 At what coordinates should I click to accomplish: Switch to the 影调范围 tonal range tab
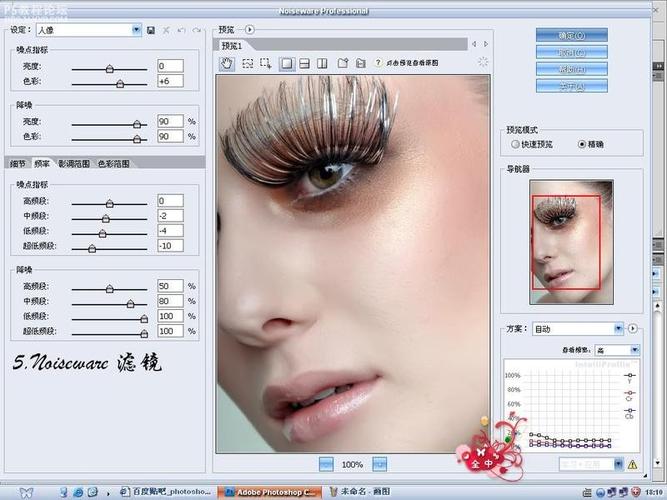(74, 164)
